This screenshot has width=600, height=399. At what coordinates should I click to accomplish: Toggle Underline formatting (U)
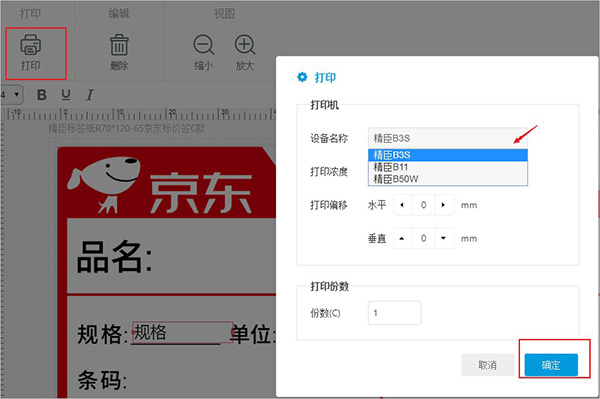[66, 94]
